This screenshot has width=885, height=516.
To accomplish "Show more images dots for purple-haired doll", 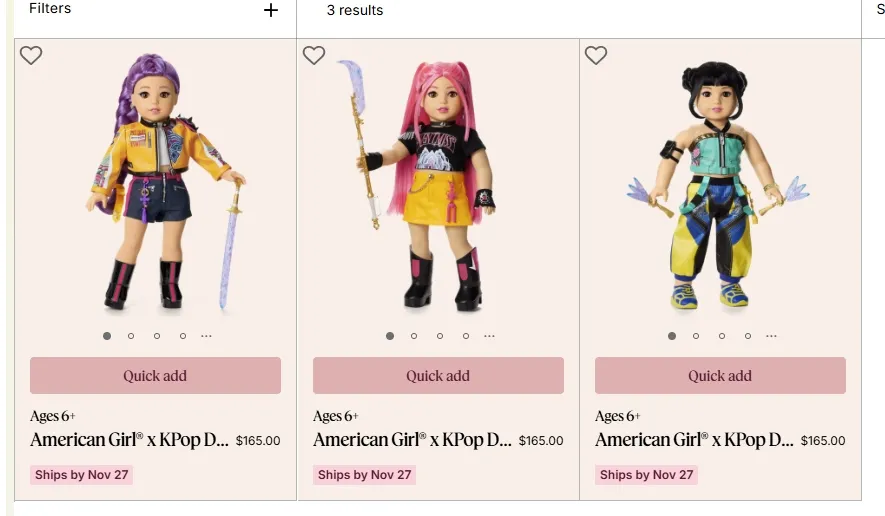I will coord(207,336).
